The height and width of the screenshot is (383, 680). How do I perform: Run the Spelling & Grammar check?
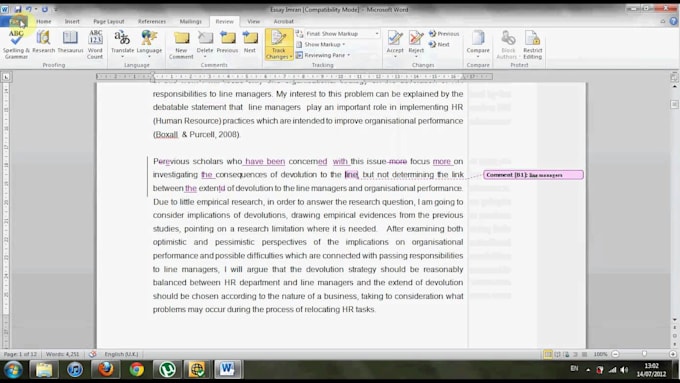coord(16,45)
